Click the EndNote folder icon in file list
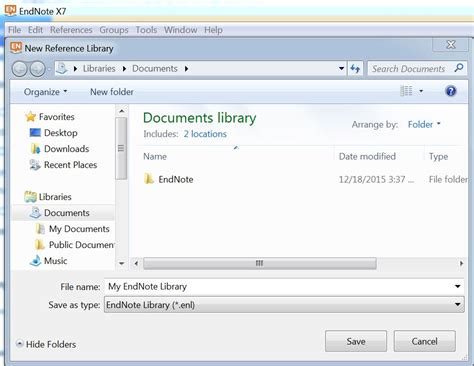 click(148, 179)
